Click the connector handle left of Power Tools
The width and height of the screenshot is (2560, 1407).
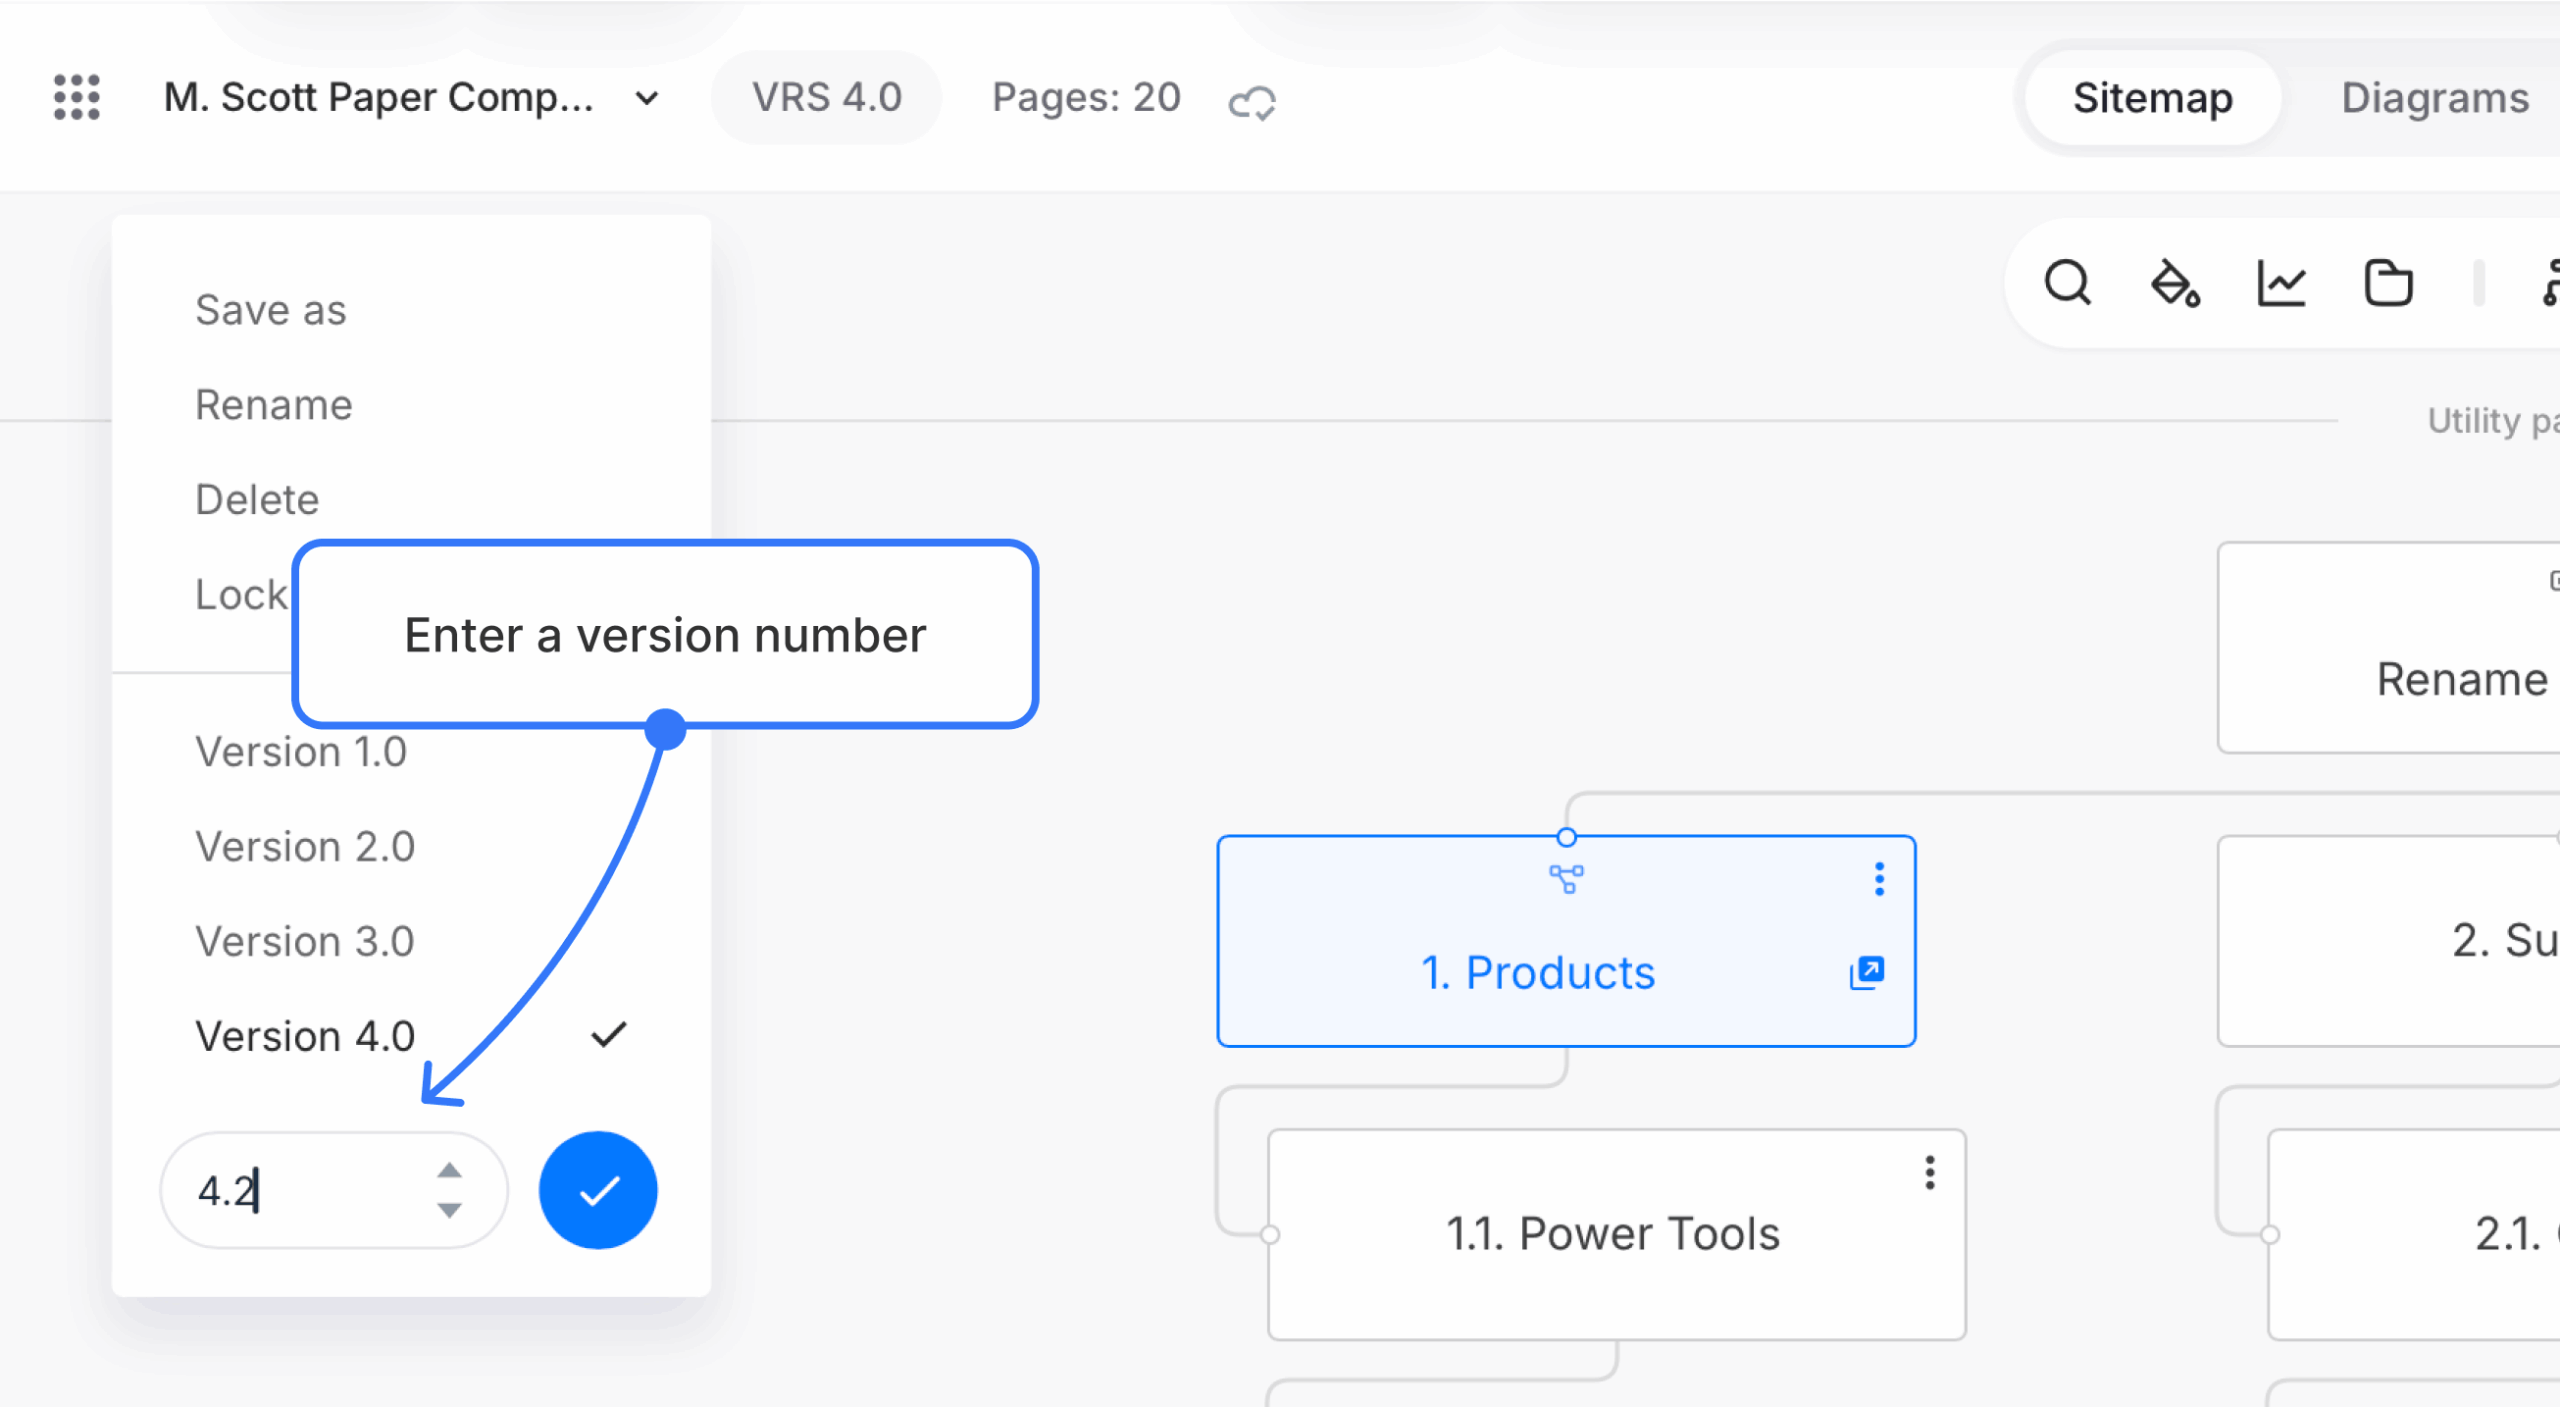pos(1270,1234)
